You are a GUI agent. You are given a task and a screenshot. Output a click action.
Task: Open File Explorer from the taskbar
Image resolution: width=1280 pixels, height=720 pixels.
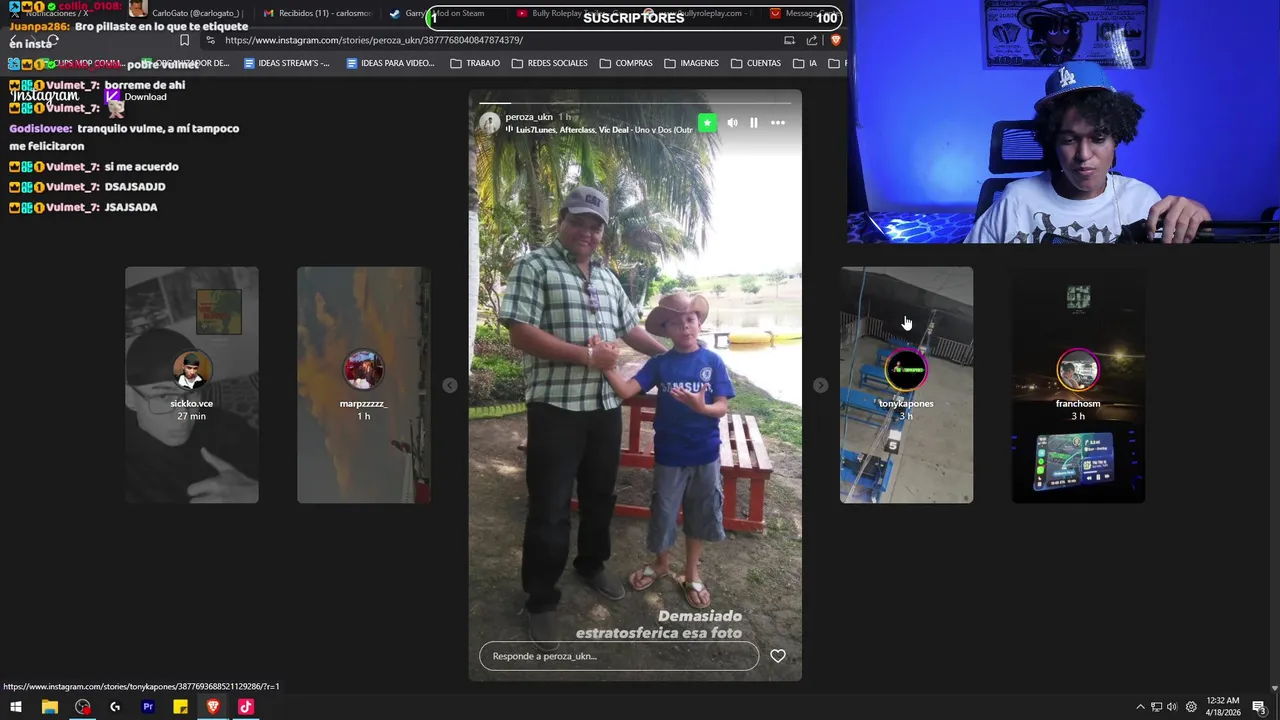49,707
